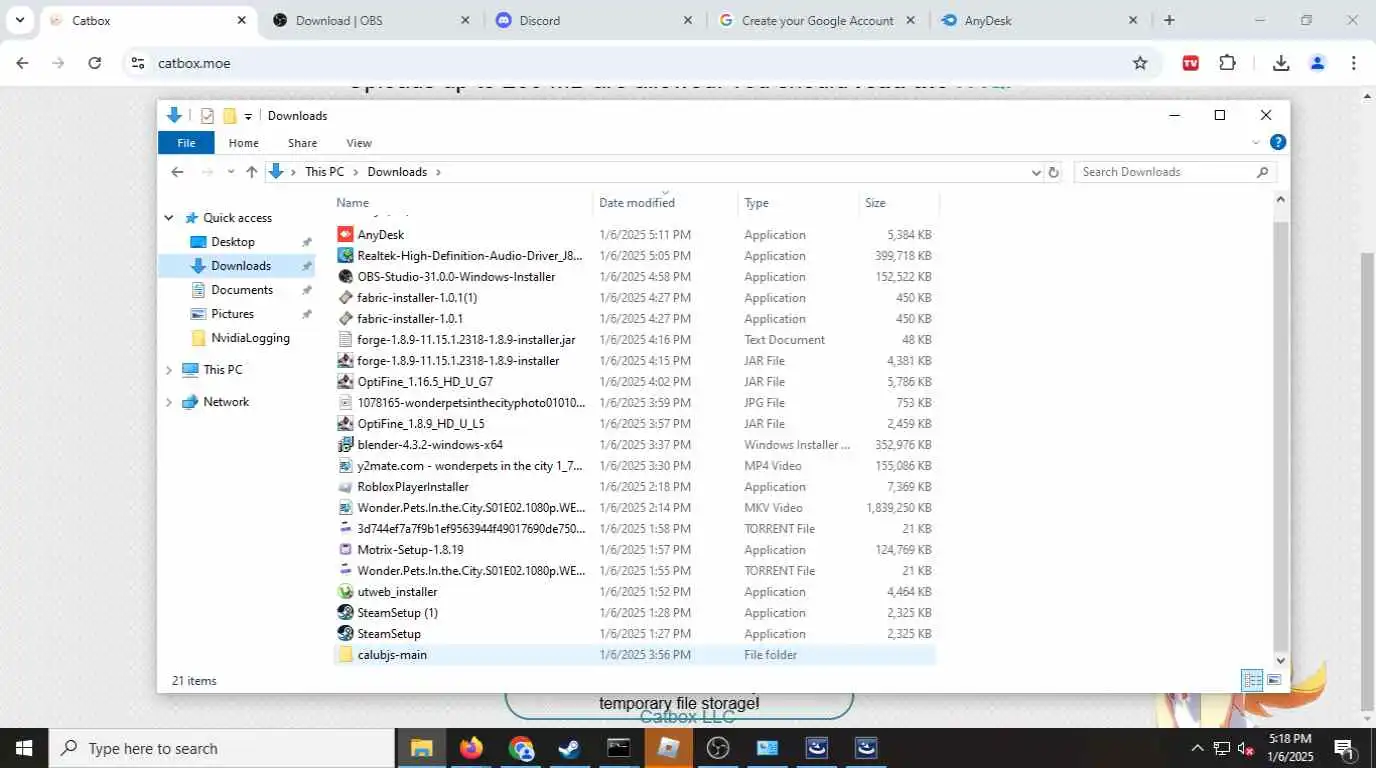Open the address bar history dropdown
This screenshot has width=1376, height=768.
pos(1036,172)
